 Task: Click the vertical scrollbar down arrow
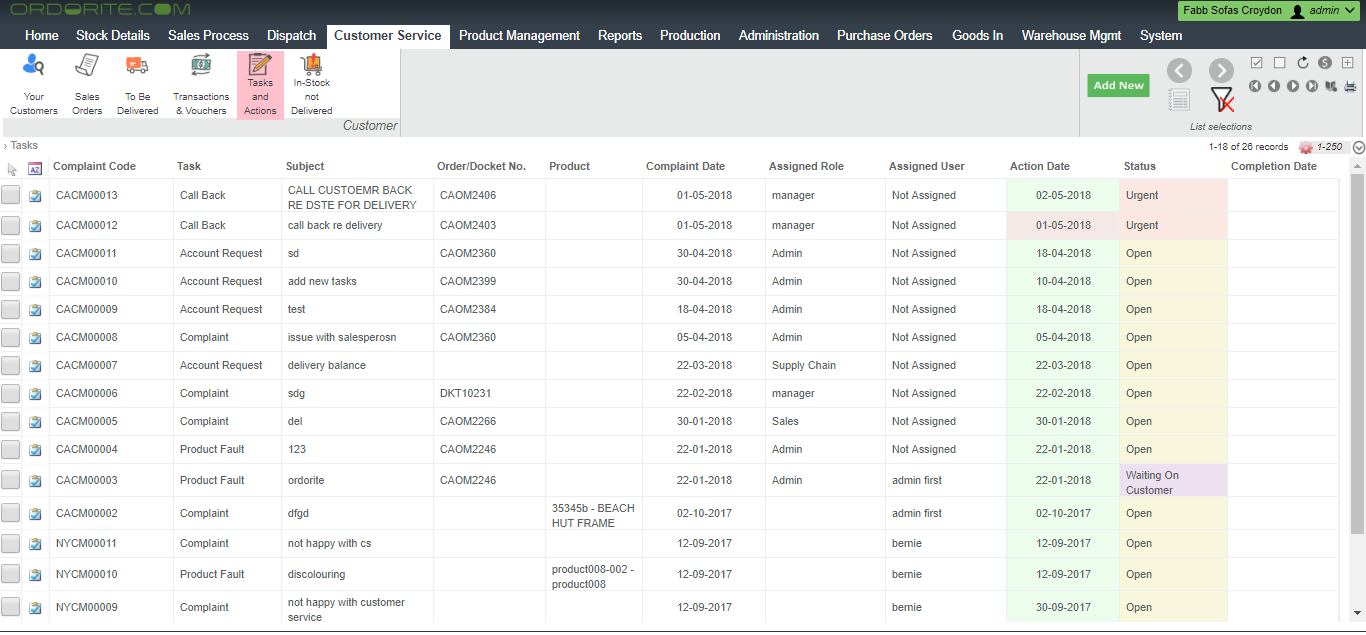[x=1357, y=612]
